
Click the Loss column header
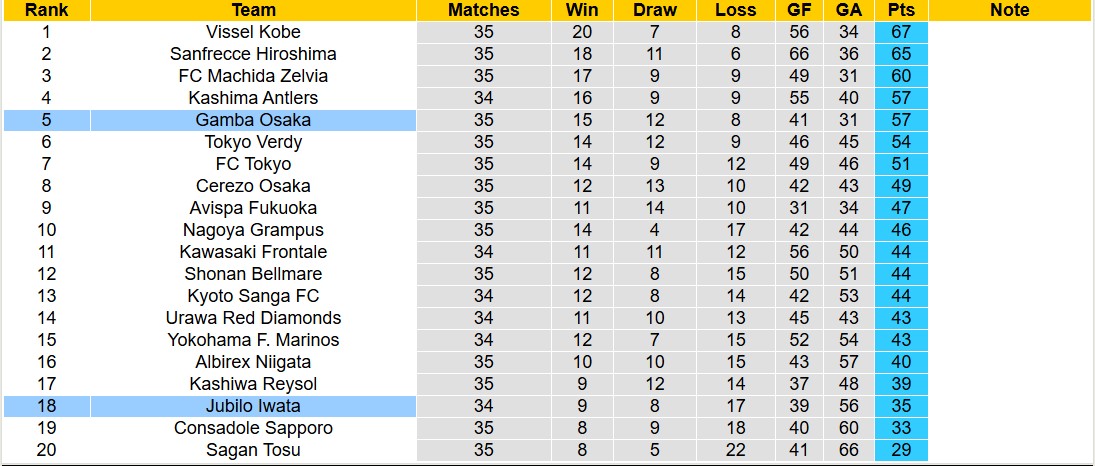736,10
